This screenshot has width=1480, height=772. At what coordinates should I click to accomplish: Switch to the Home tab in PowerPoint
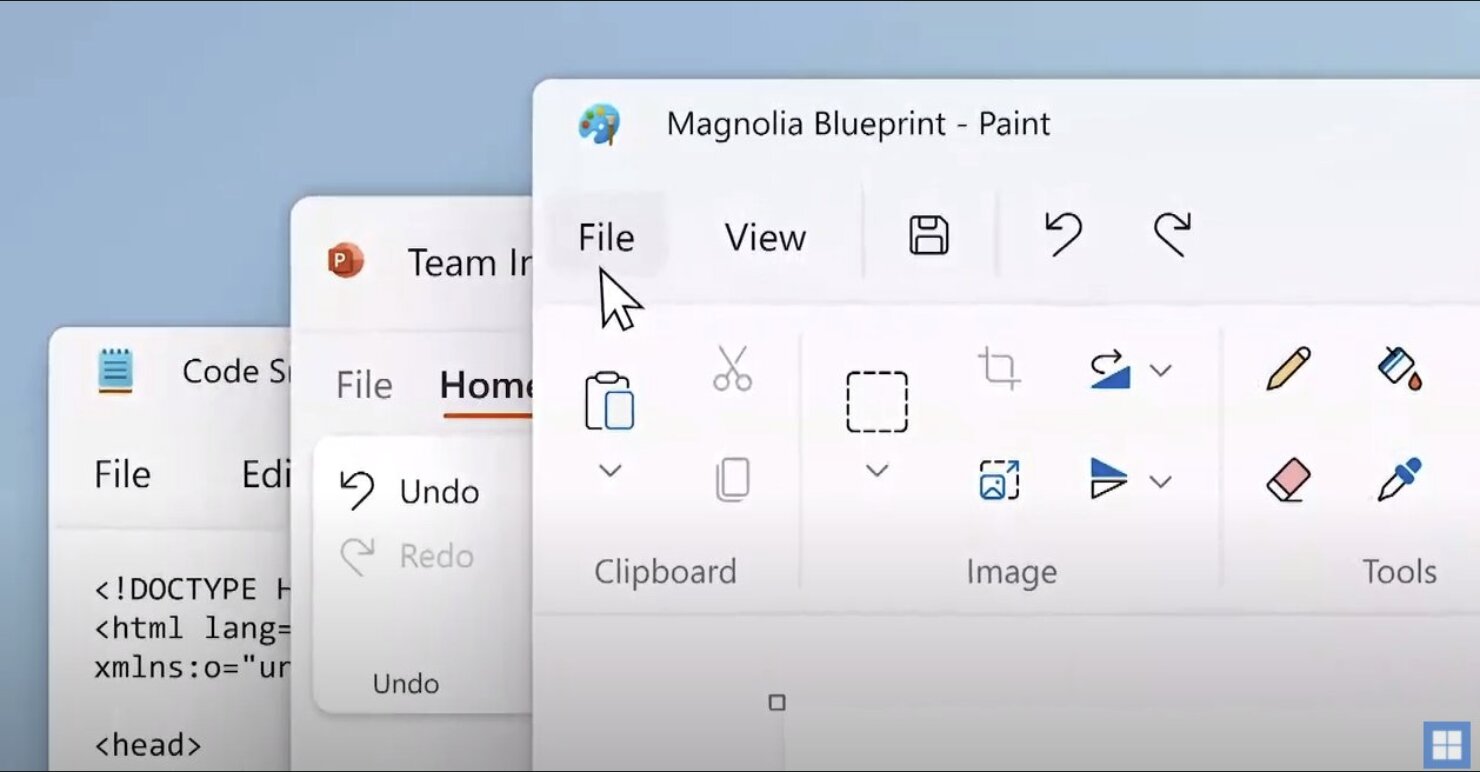tap(486, 385)
